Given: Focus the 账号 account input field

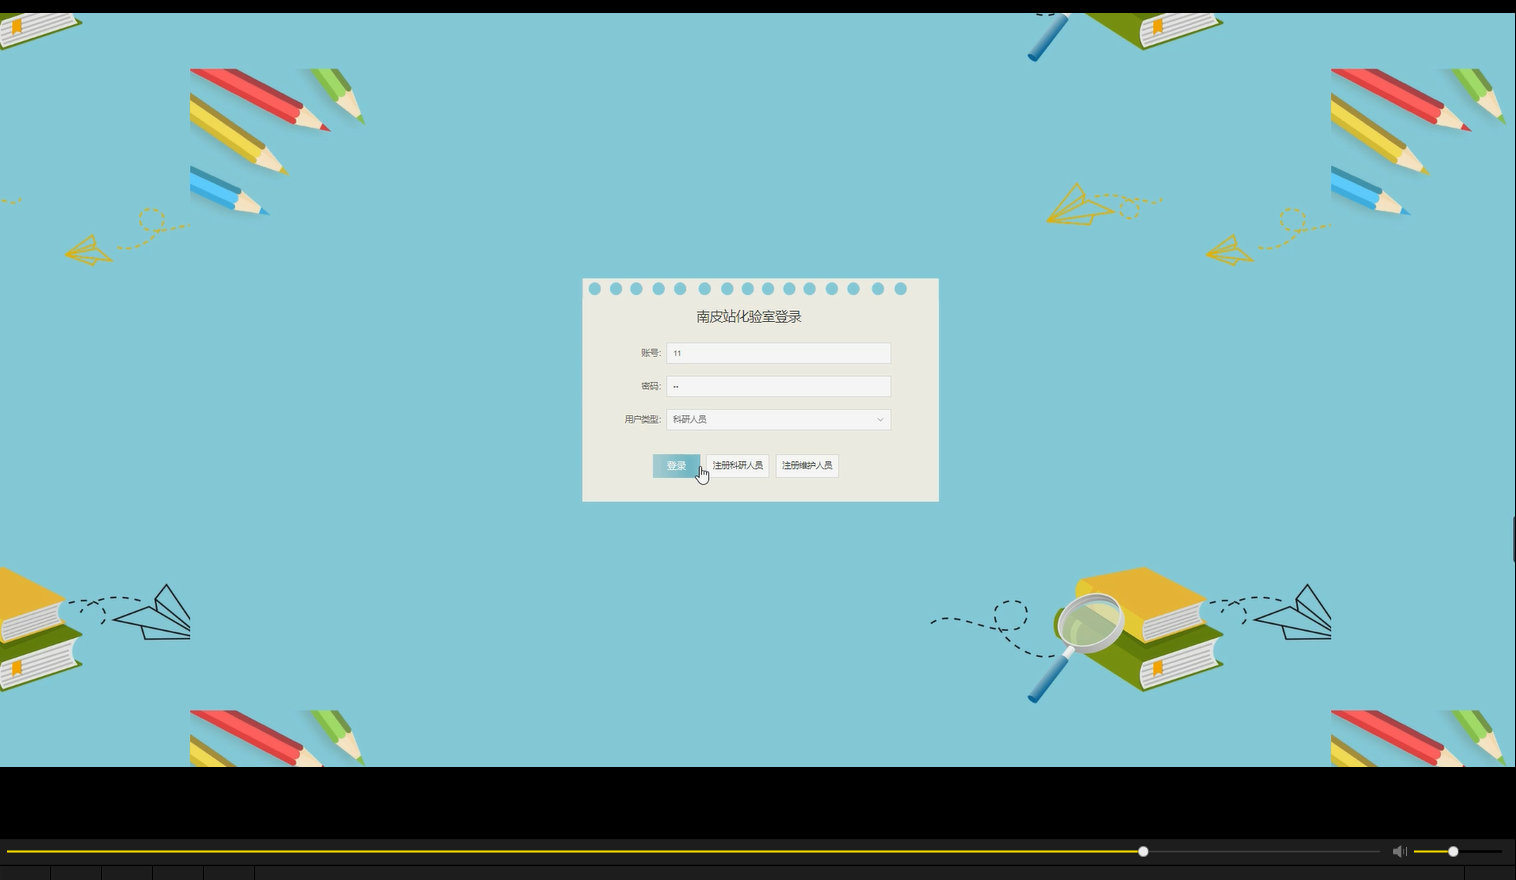Looking at the screenshot, I should 779,353.
